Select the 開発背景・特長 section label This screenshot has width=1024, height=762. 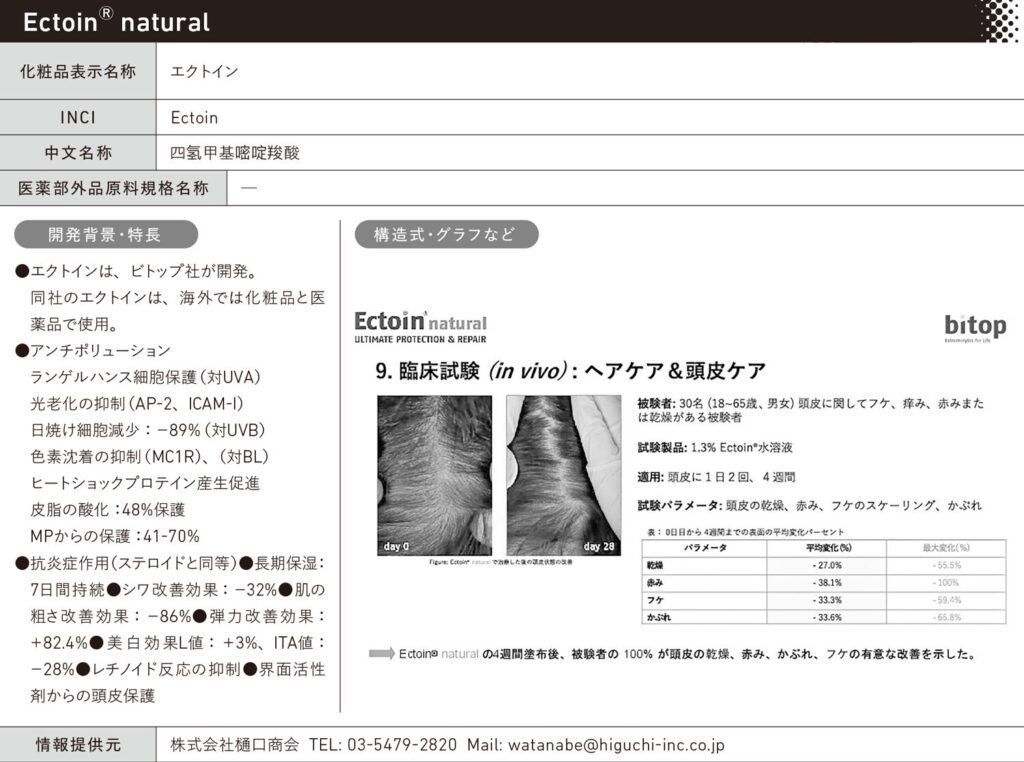[105, 235]
